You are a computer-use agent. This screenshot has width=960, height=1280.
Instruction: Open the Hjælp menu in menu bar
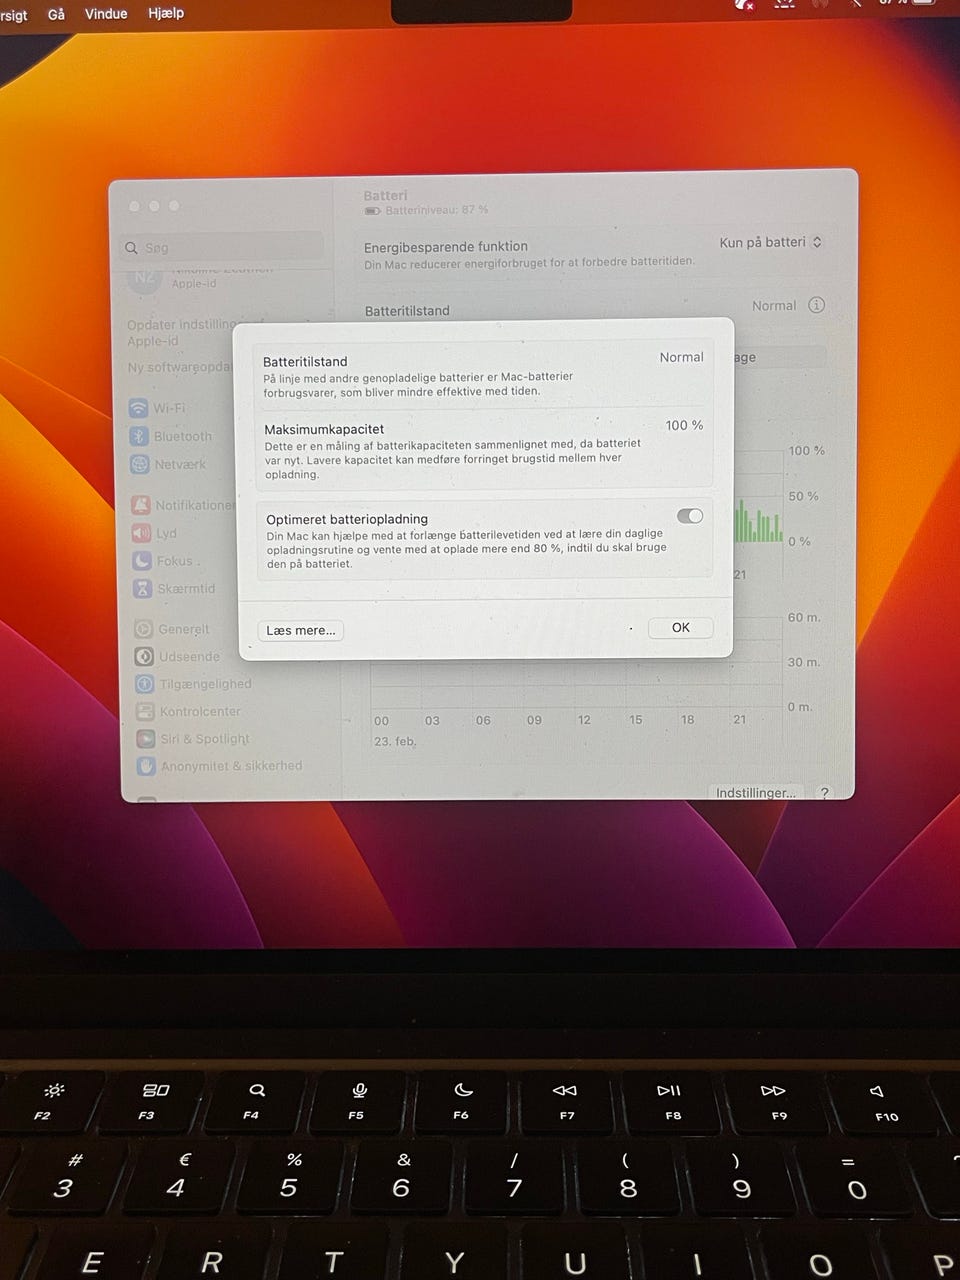tap(166, 14)
